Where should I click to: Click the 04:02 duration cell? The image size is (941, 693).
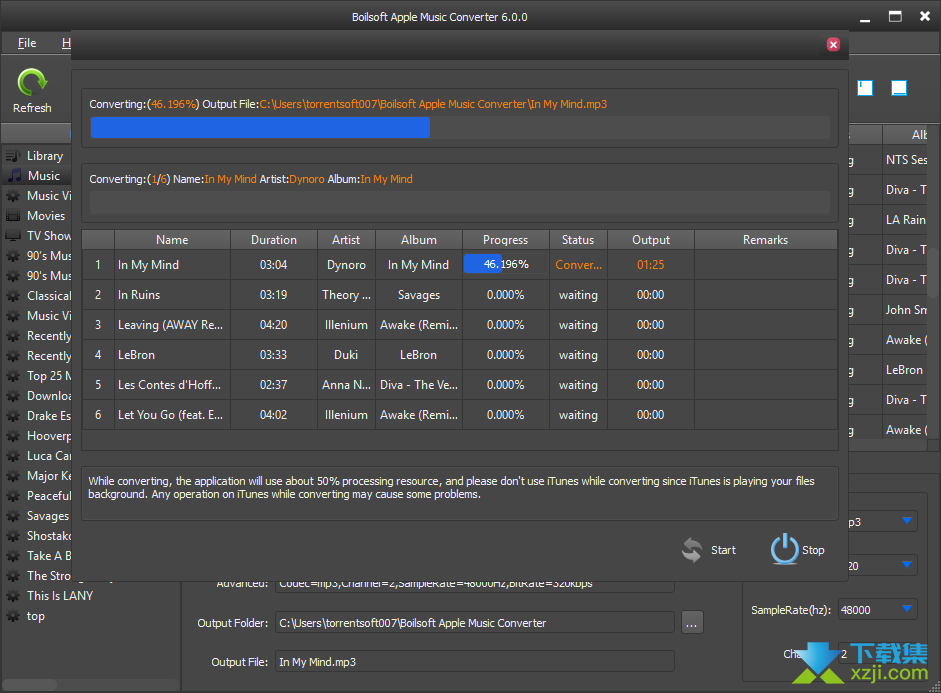274,415
